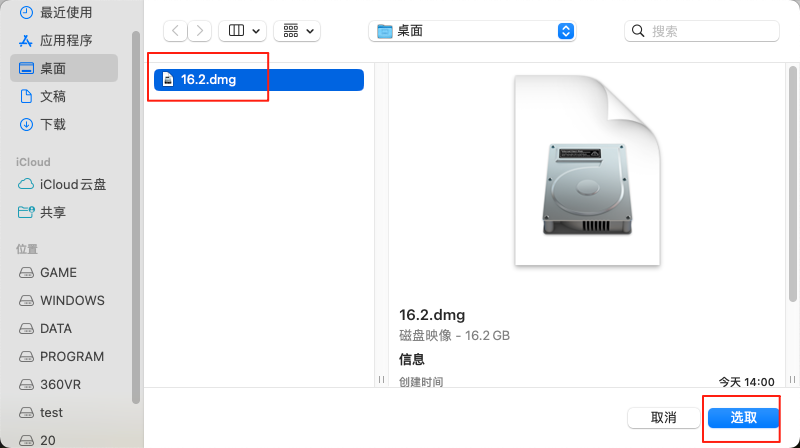Click the forward navigation arrow
The height and width of the screenshot is (448, 800).
tap(200, 31)
